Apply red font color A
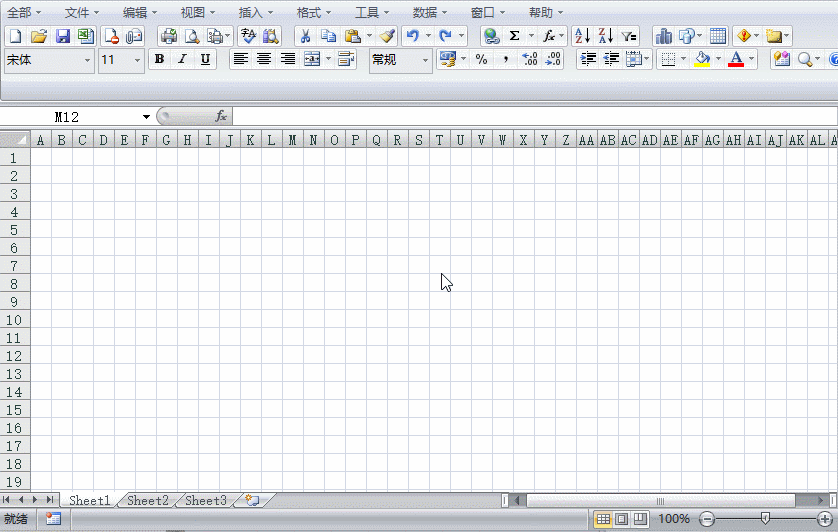 pos(736,59)
